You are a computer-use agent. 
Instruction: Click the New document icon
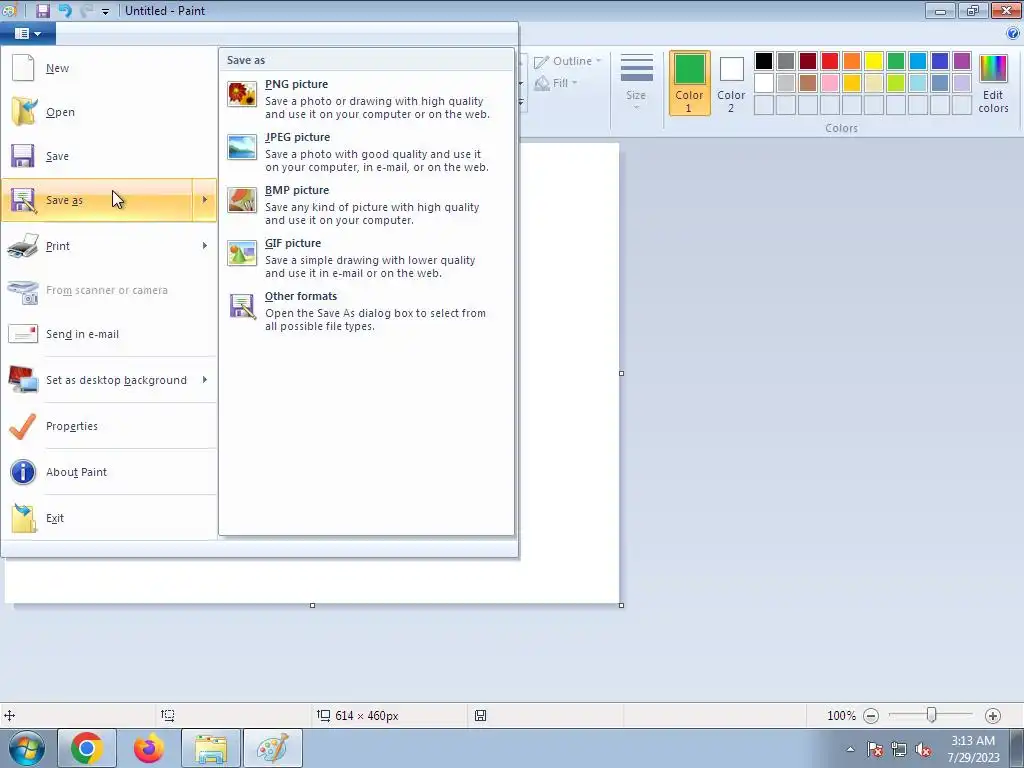[x=23, y=68]
